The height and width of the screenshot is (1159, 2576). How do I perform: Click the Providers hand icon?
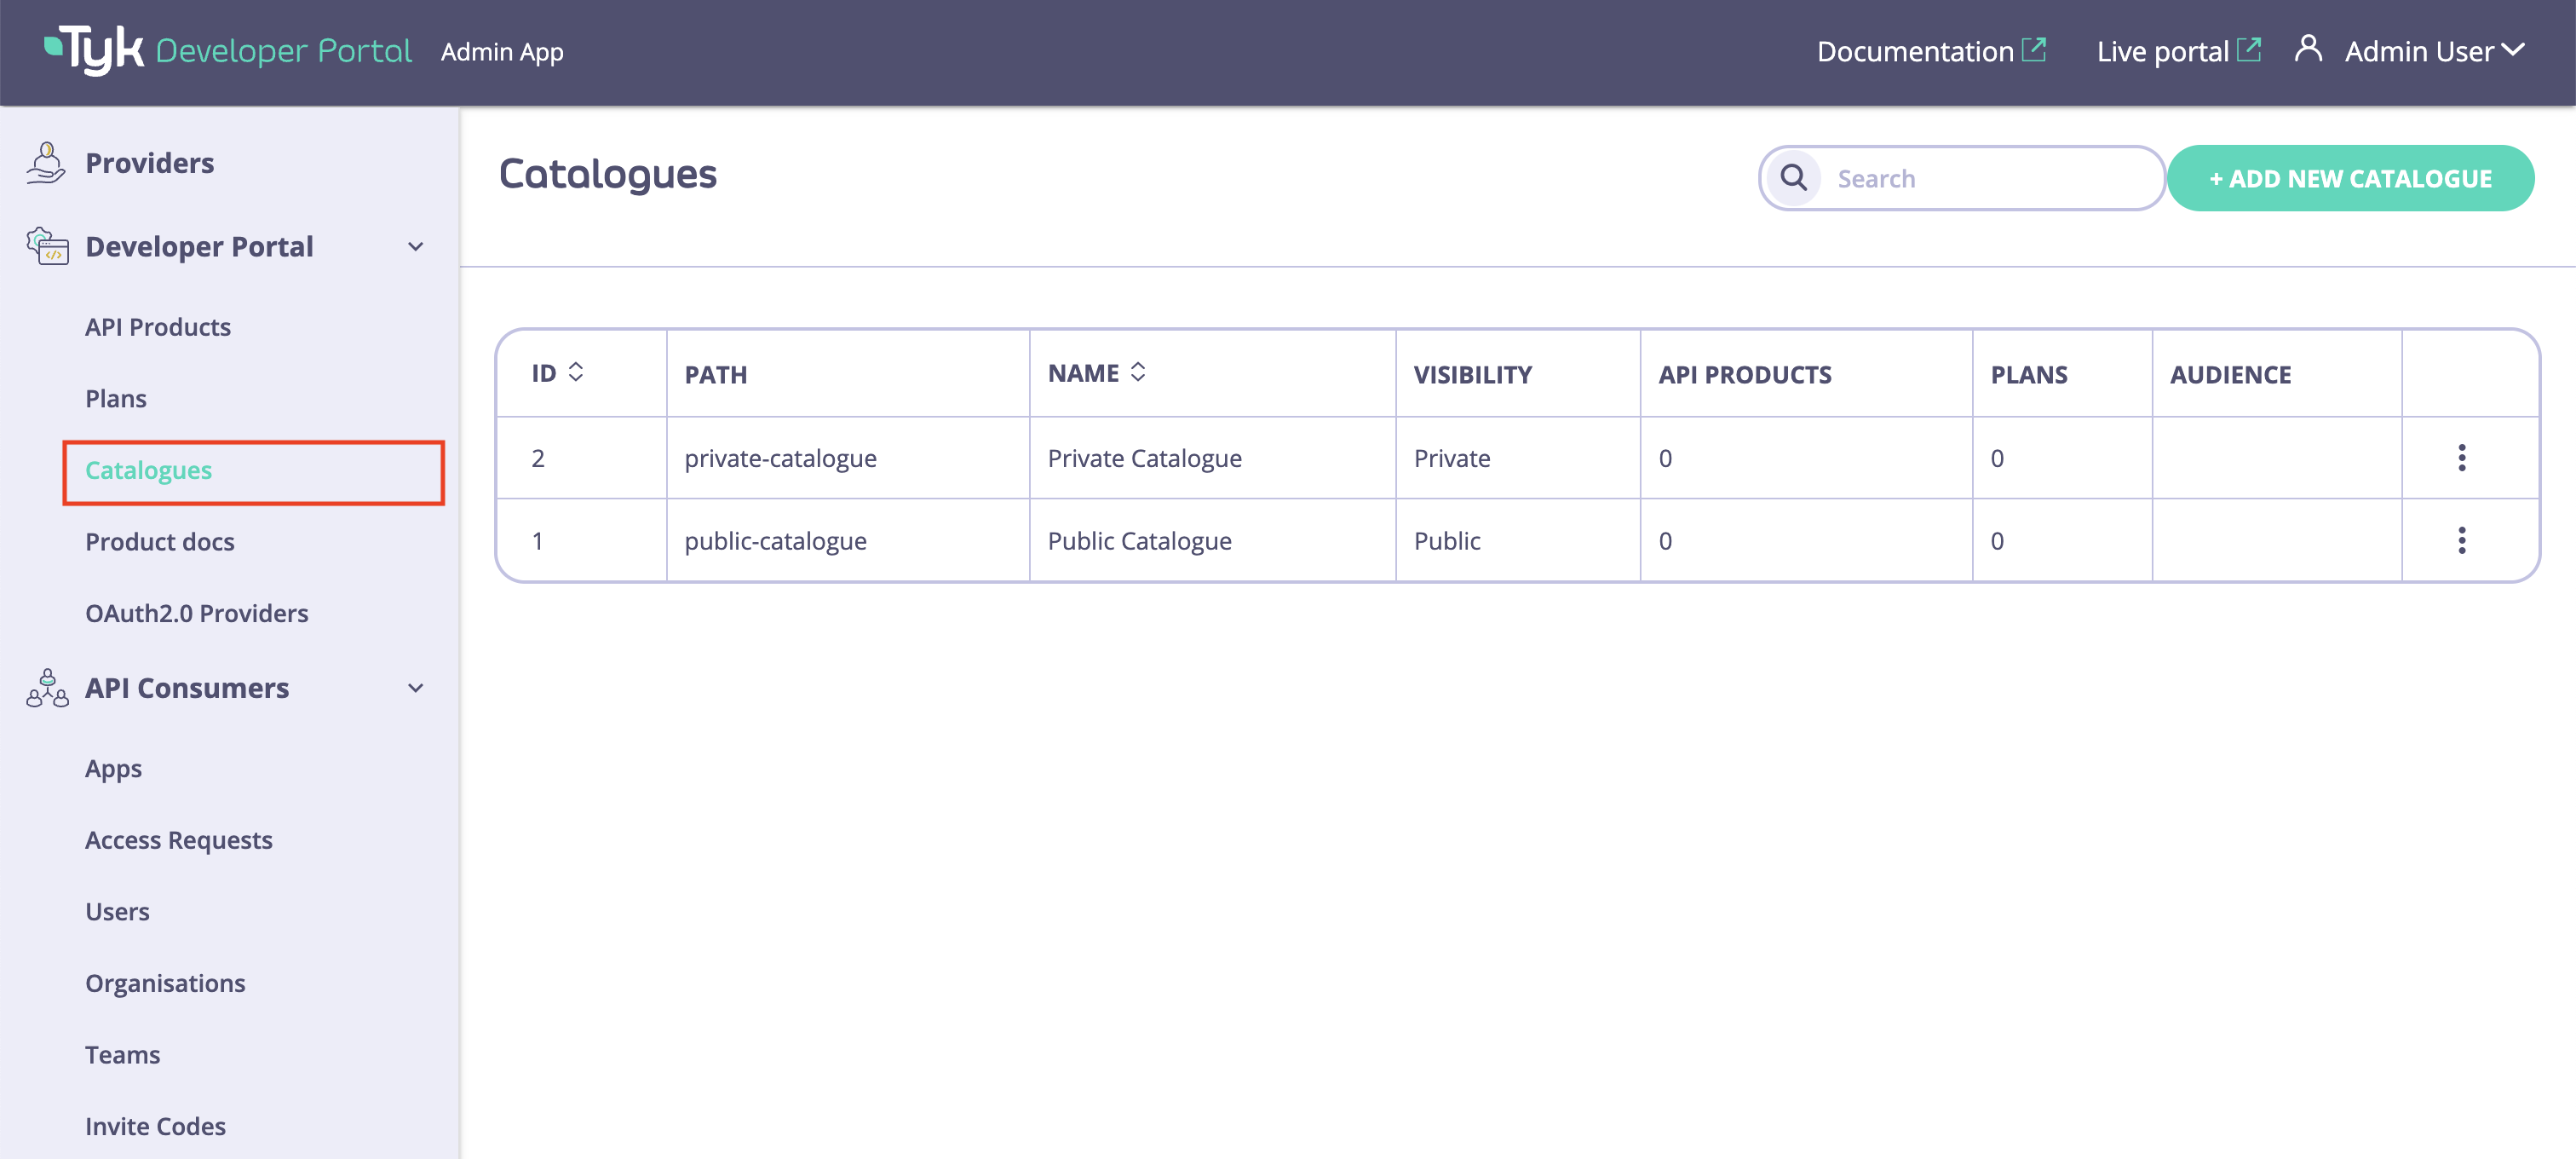(46, 161)
